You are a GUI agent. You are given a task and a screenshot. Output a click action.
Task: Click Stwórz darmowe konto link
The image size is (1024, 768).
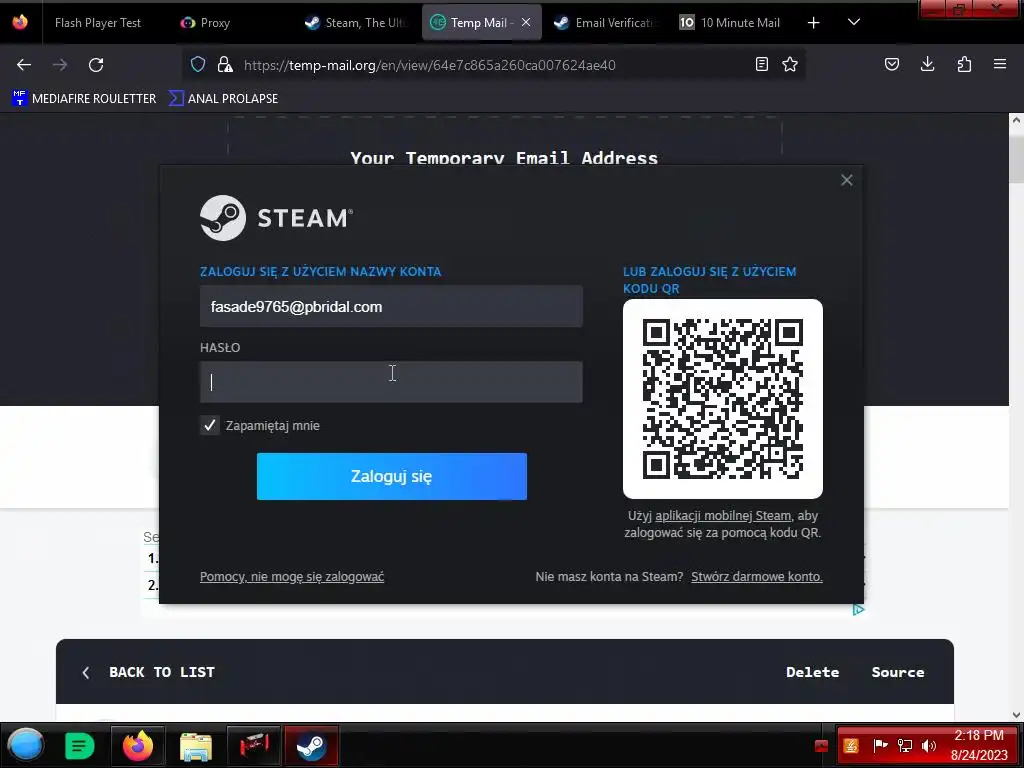point(757,577)
